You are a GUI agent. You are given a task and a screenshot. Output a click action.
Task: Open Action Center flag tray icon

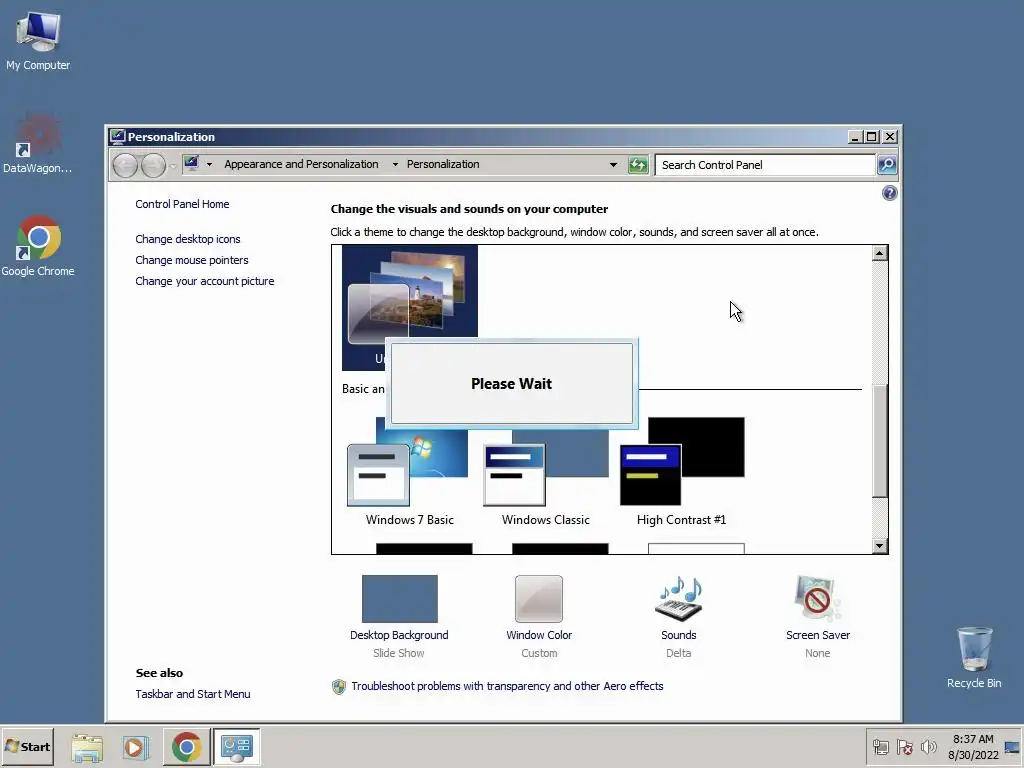tap(904, 747)
